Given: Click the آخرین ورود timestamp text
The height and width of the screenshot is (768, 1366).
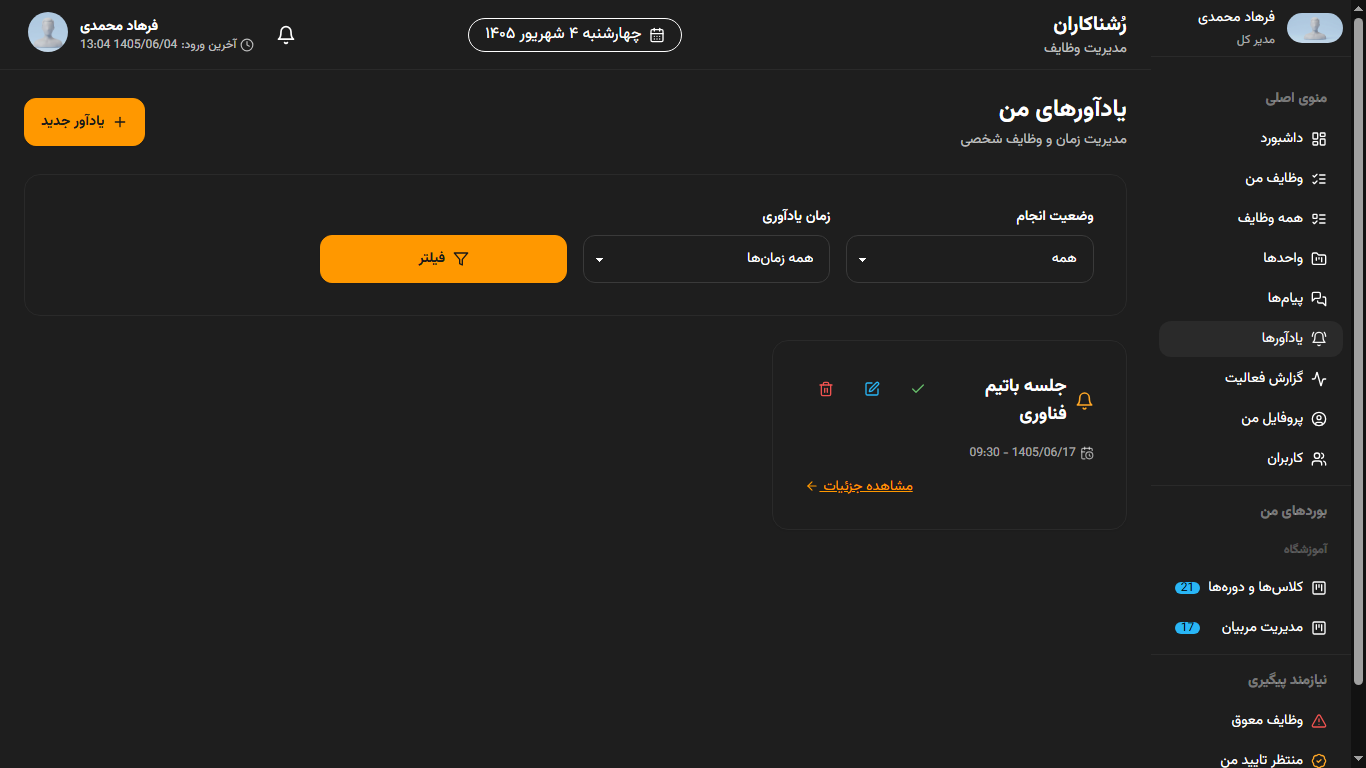Looking at the screenshot, I should [x=159, y=45].
